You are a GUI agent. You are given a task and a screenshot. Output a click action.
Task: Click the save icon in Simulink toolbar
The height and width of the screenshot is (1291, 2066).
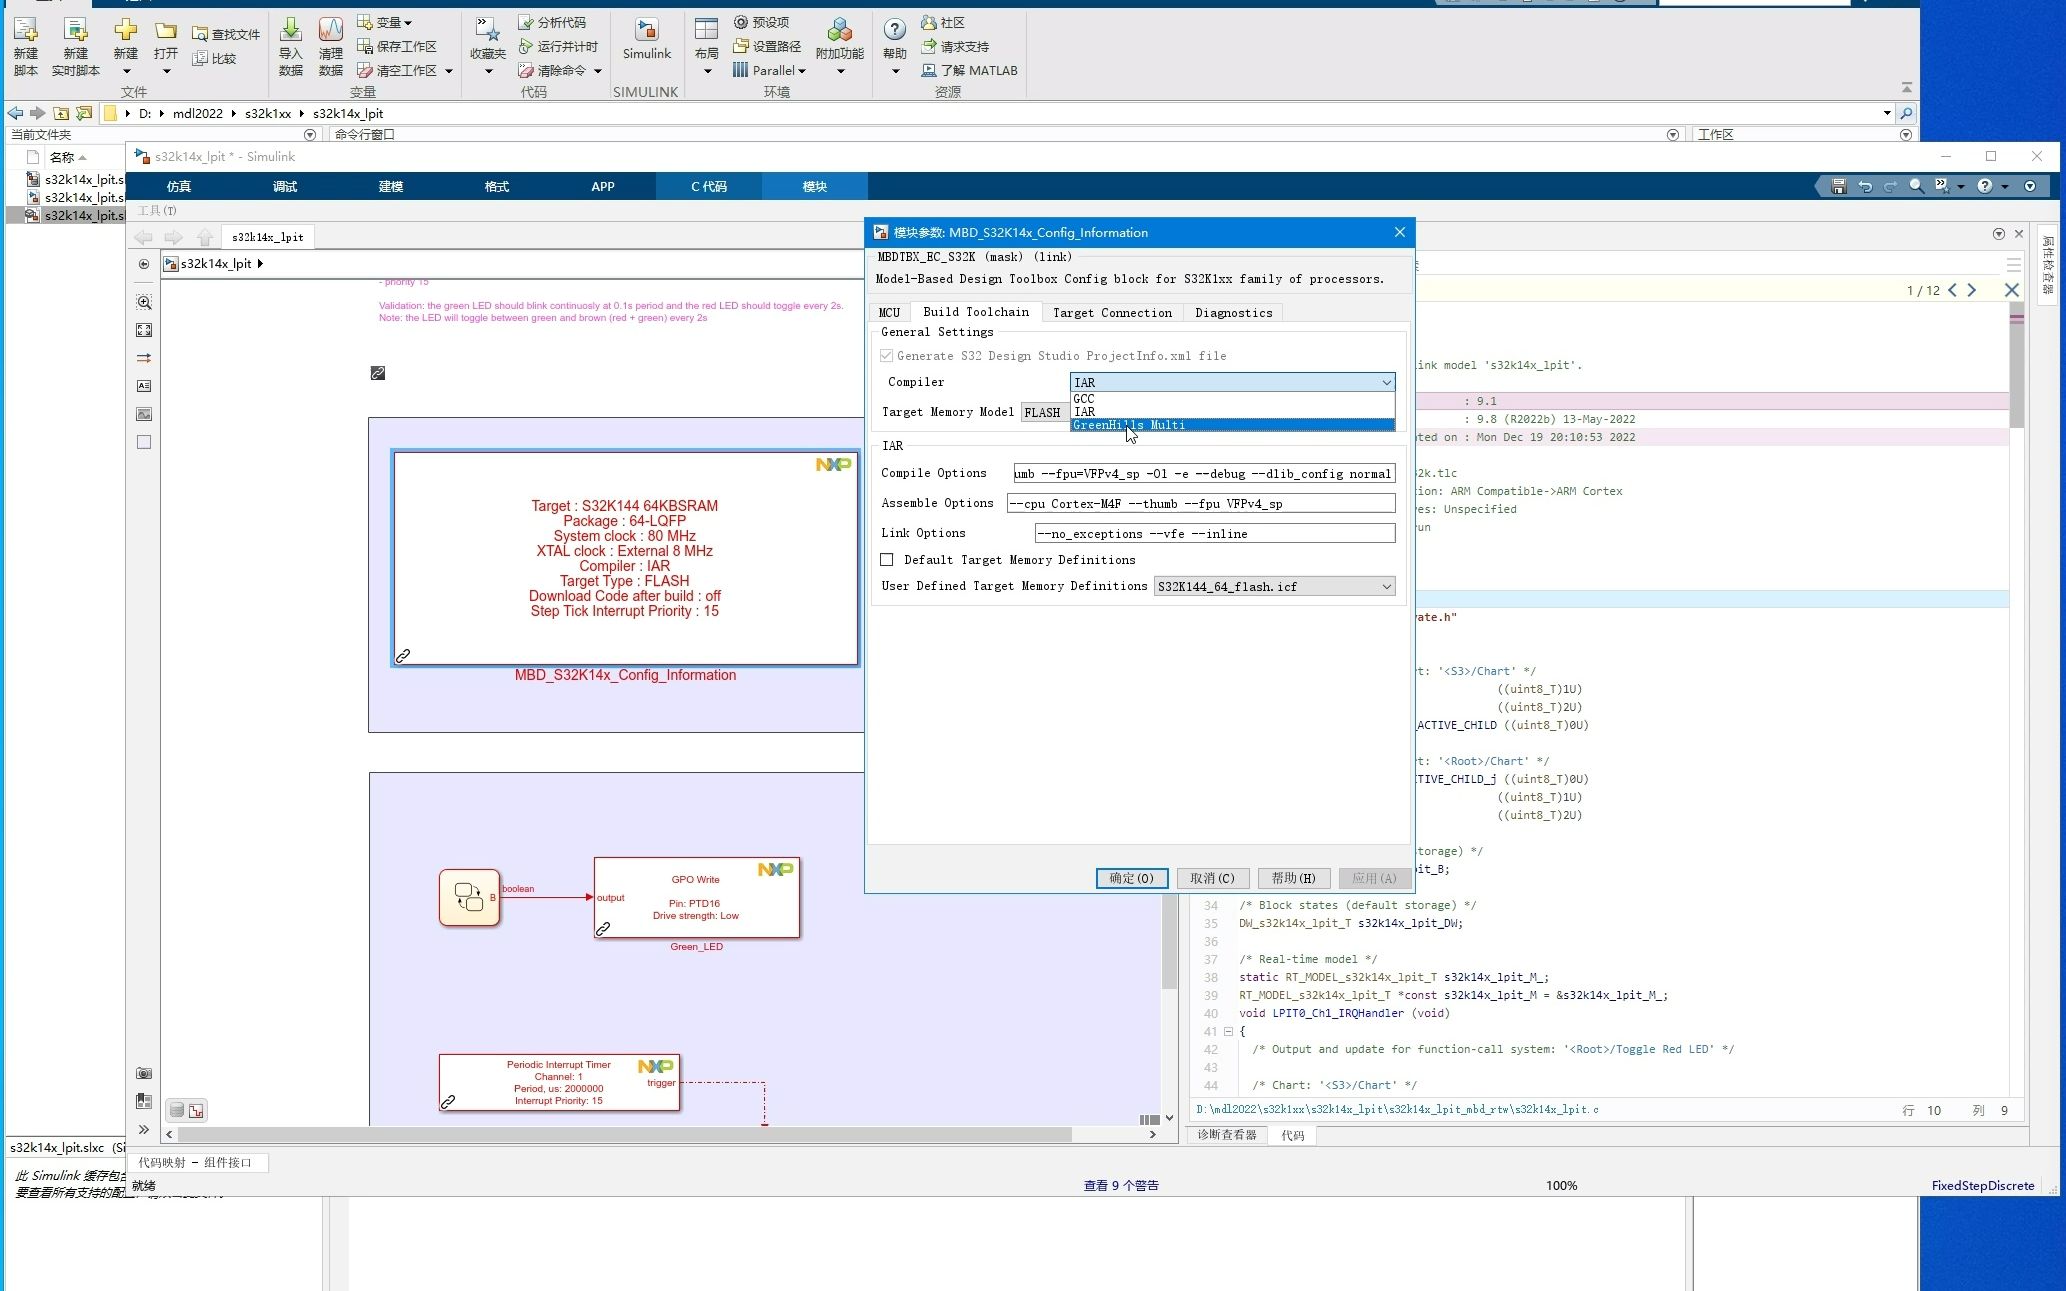pyautogui.click(x=1838, y=186)
